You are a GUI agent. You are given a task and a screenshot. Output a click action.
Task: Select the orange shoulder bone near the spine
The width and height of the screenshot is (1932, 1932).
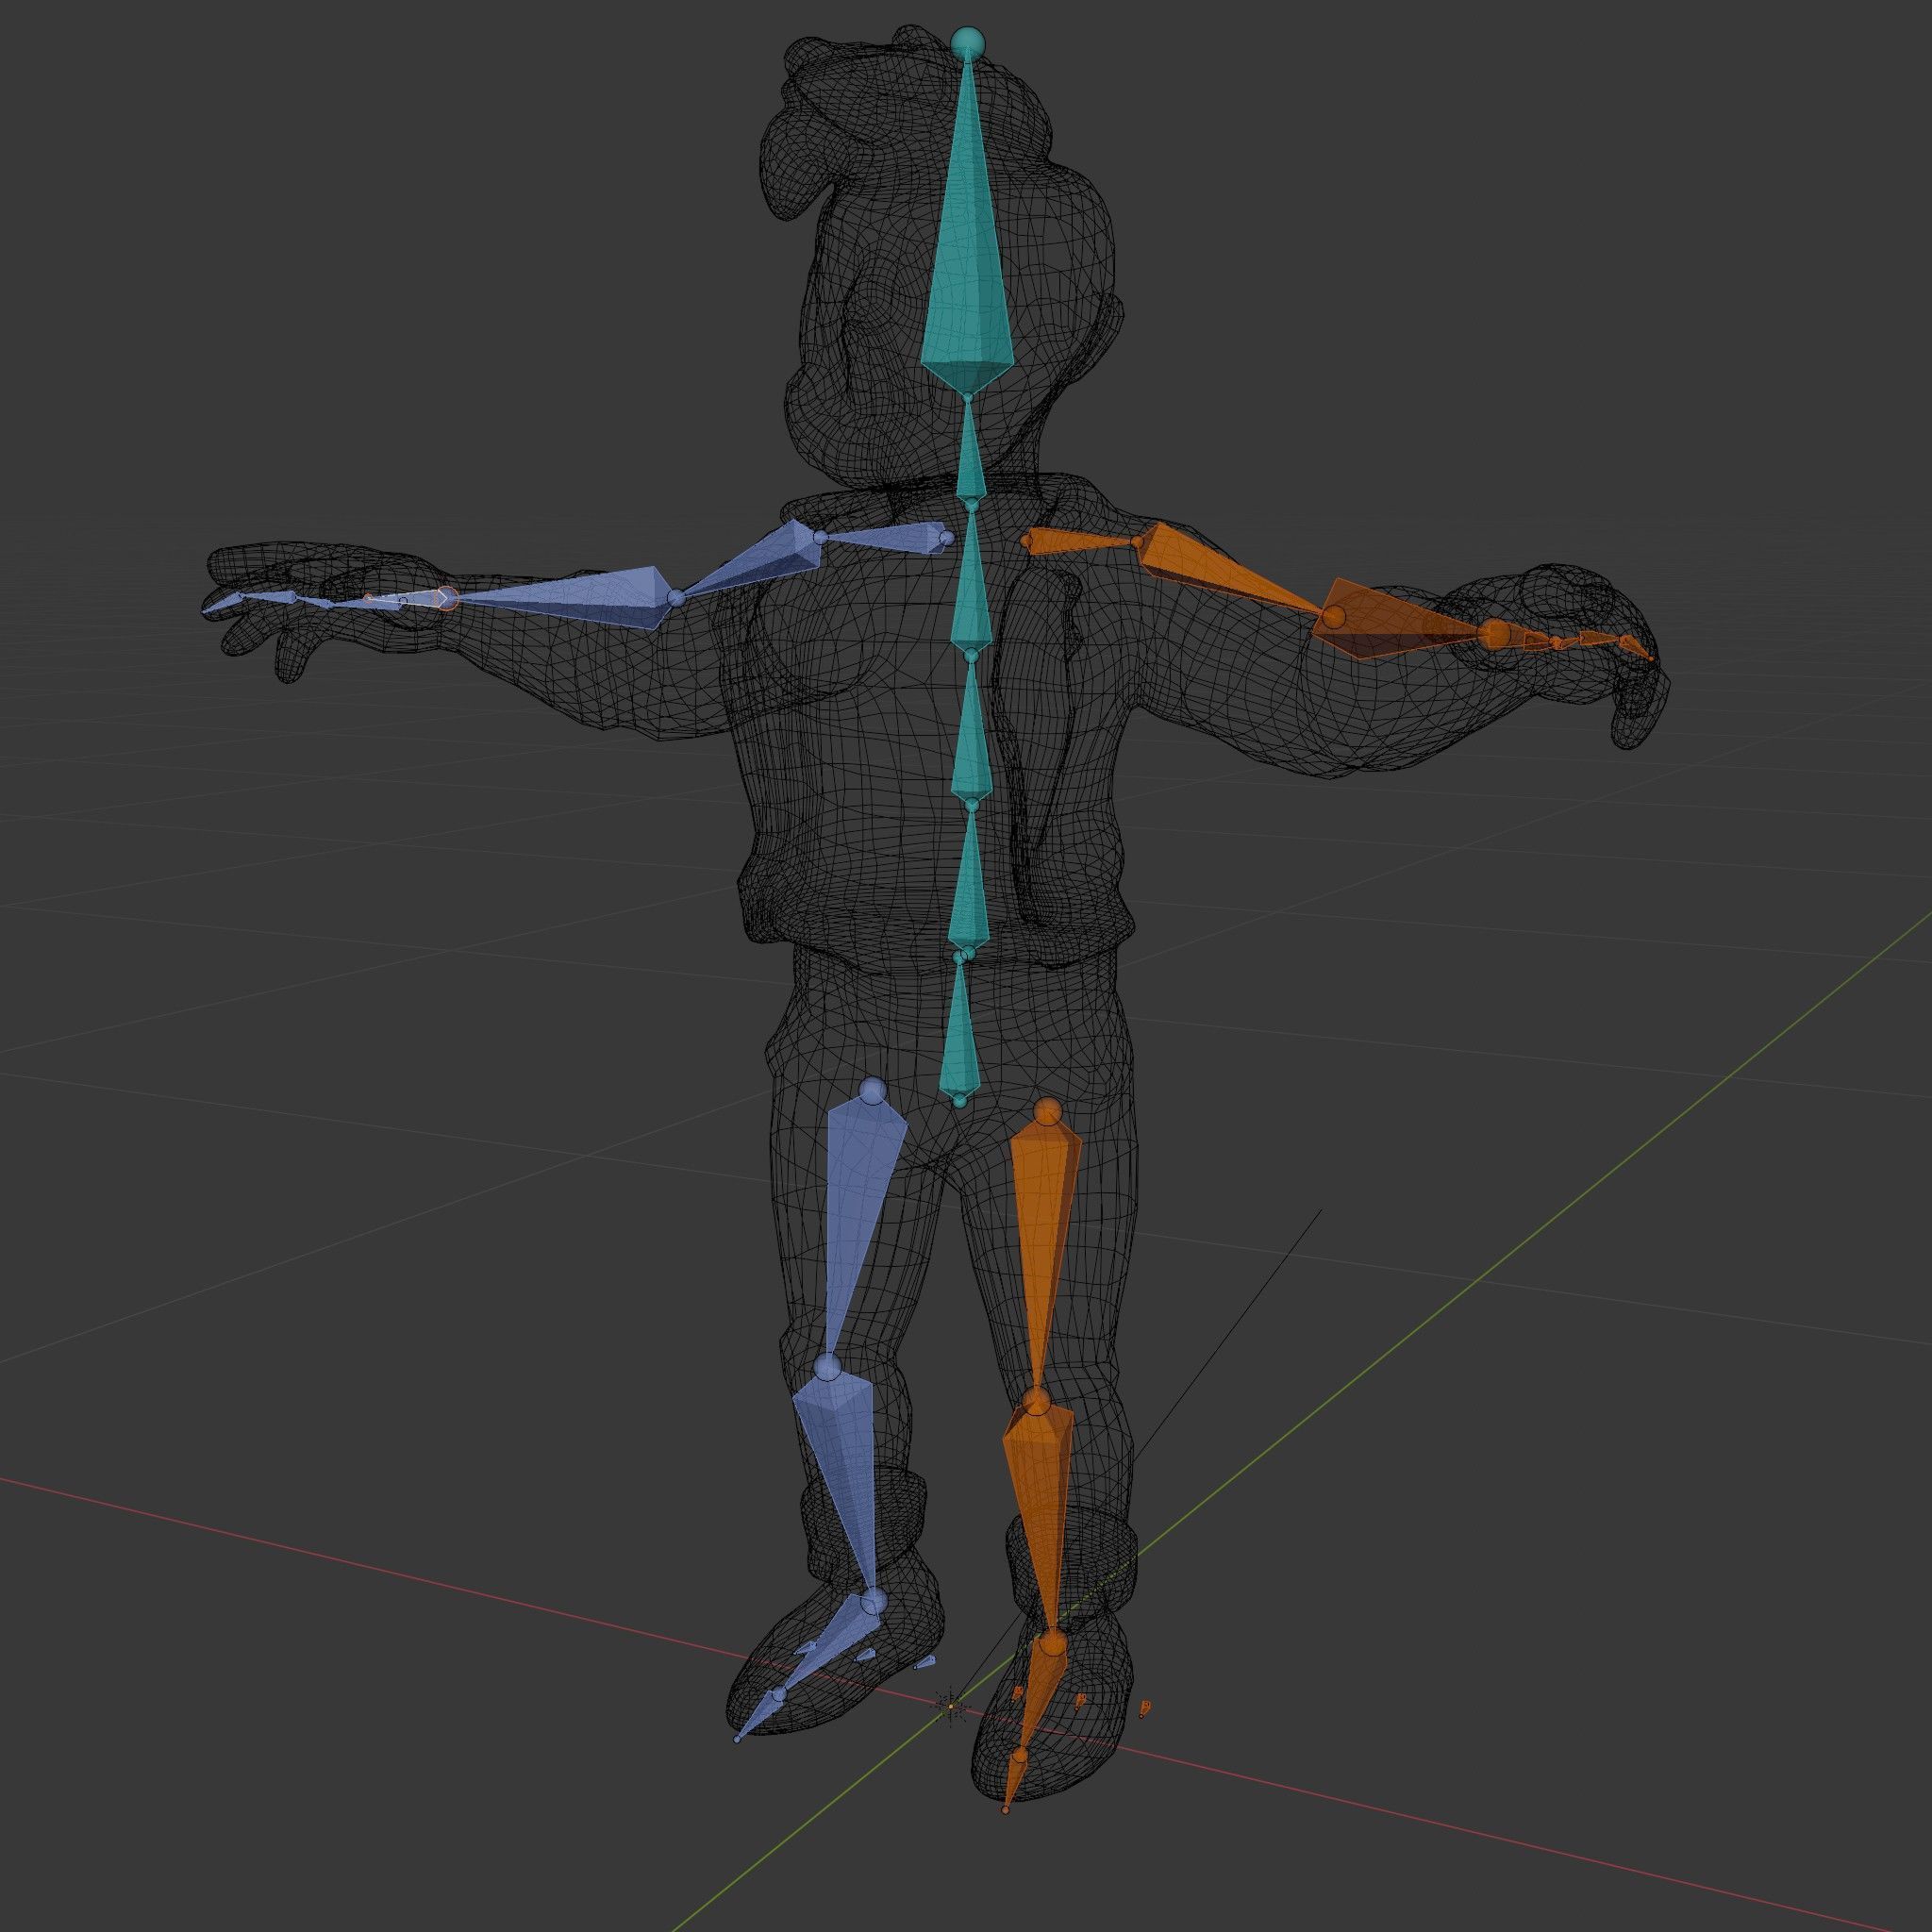(x=1082, y=541)
